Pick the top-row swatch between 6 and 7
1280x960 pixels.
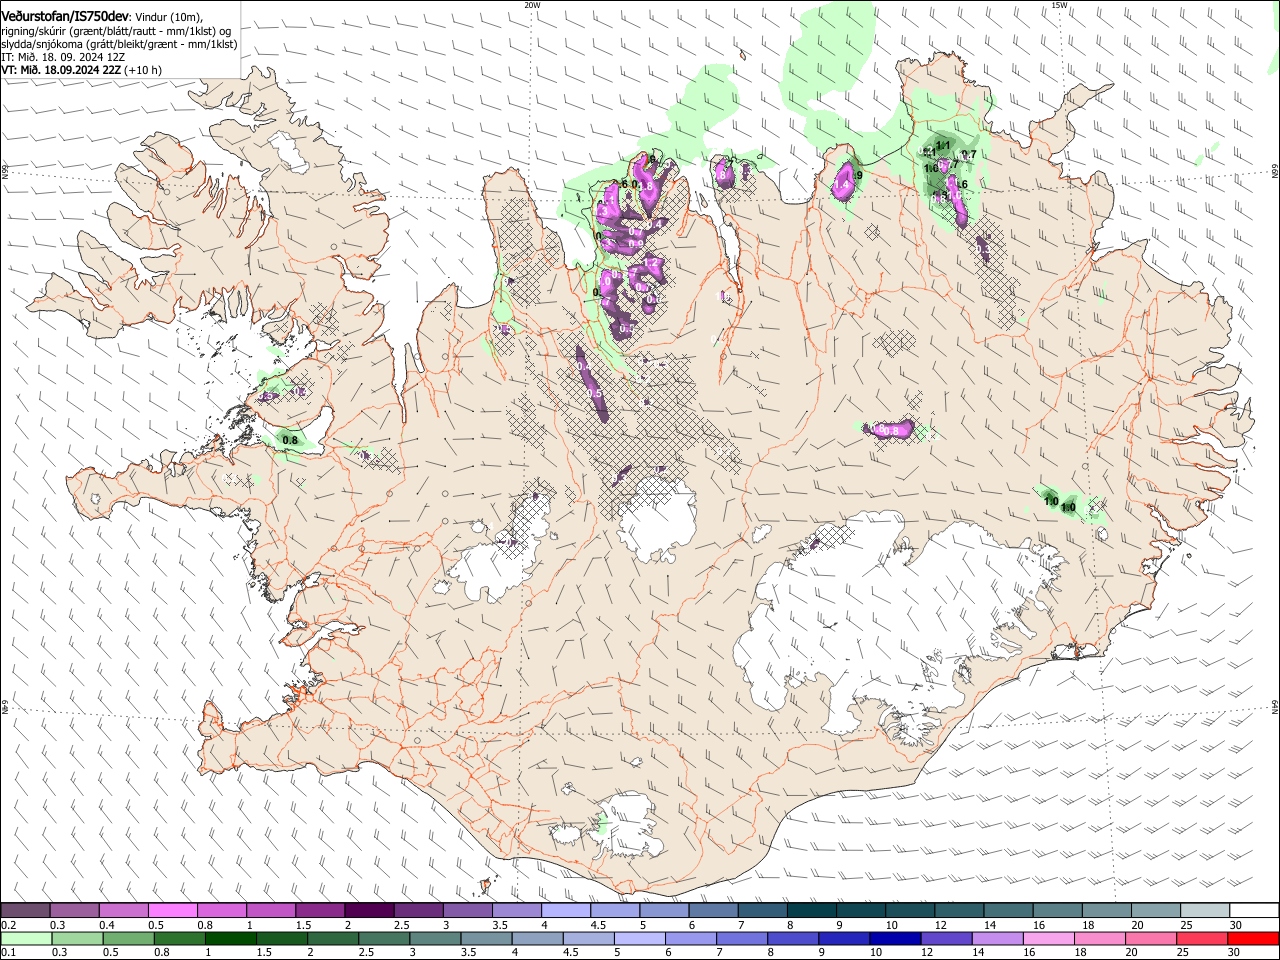point(713,911)
